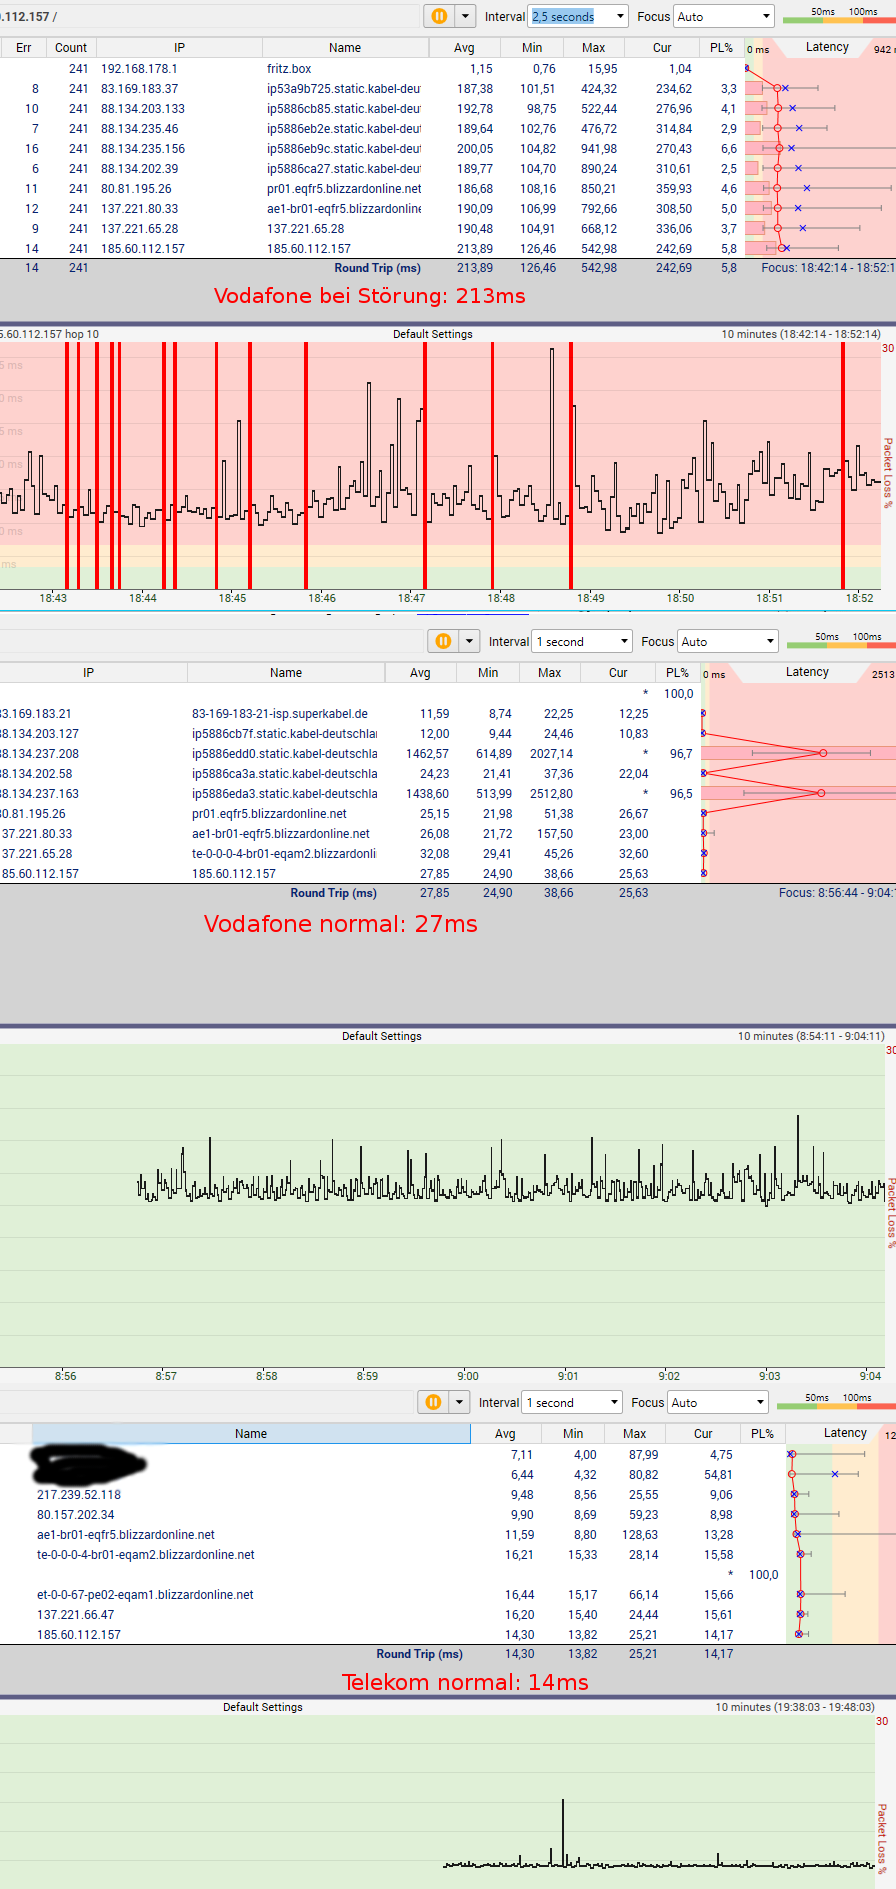Sort by Max column in Vodafone normal table
The height and width of the screenshot is (1889, 896).
[x=549, y=673]
